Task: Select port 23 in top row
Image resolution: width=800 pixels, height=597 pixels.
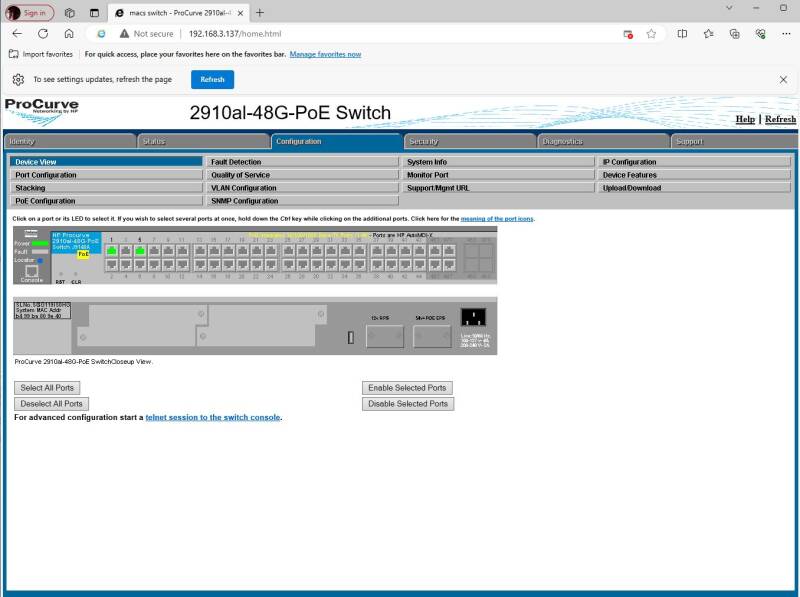Action: pyautogui.click(x=271, y=251)
